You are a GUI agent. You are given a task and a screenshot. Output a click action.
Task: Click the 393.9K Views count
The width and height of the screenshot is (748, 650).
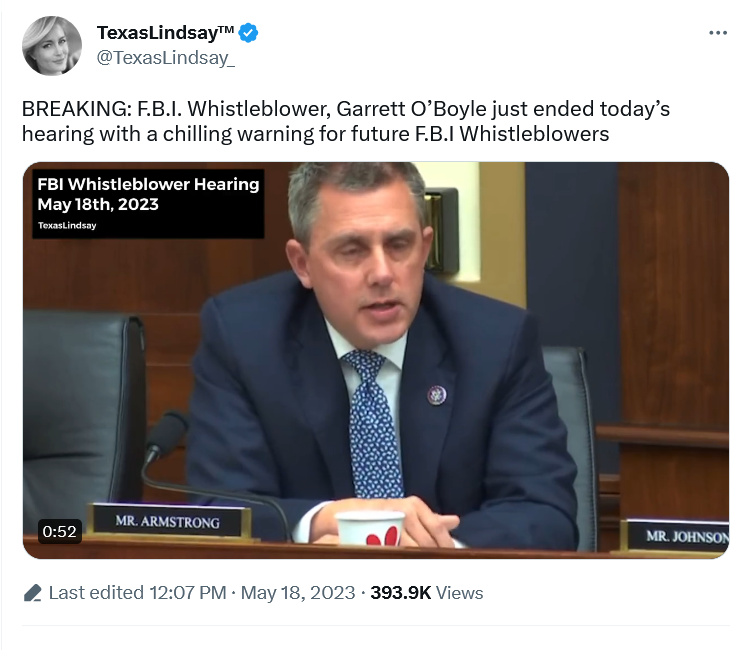coord(427,593)
